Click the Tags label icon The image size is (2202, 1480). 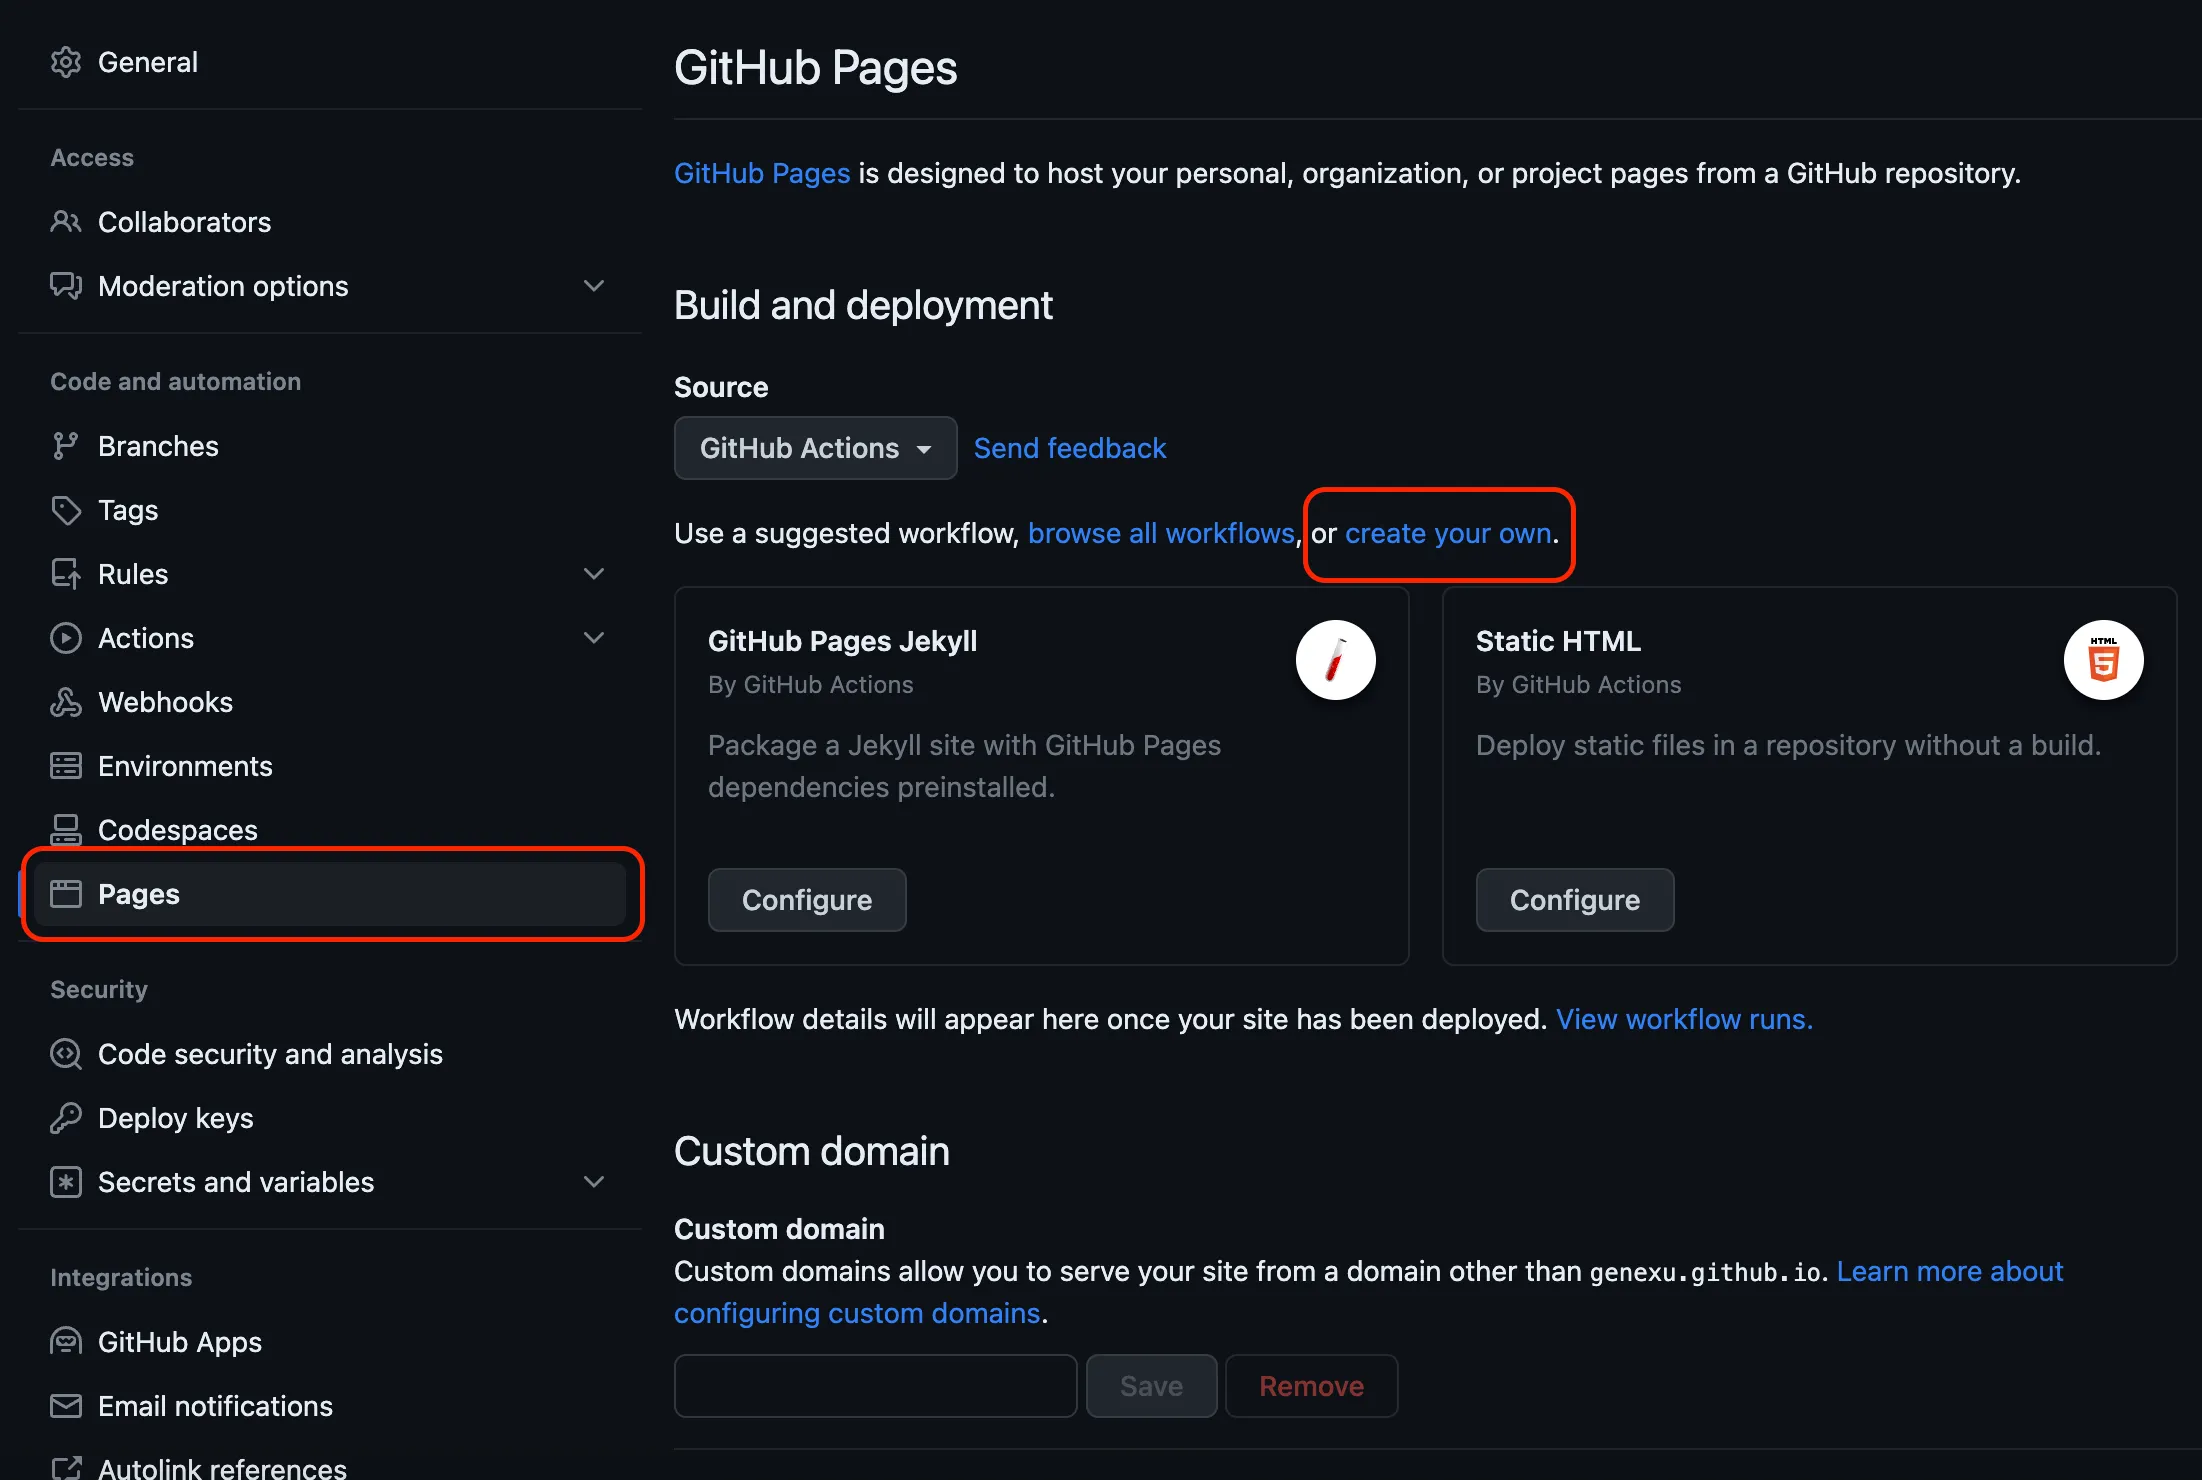point(66,510)
